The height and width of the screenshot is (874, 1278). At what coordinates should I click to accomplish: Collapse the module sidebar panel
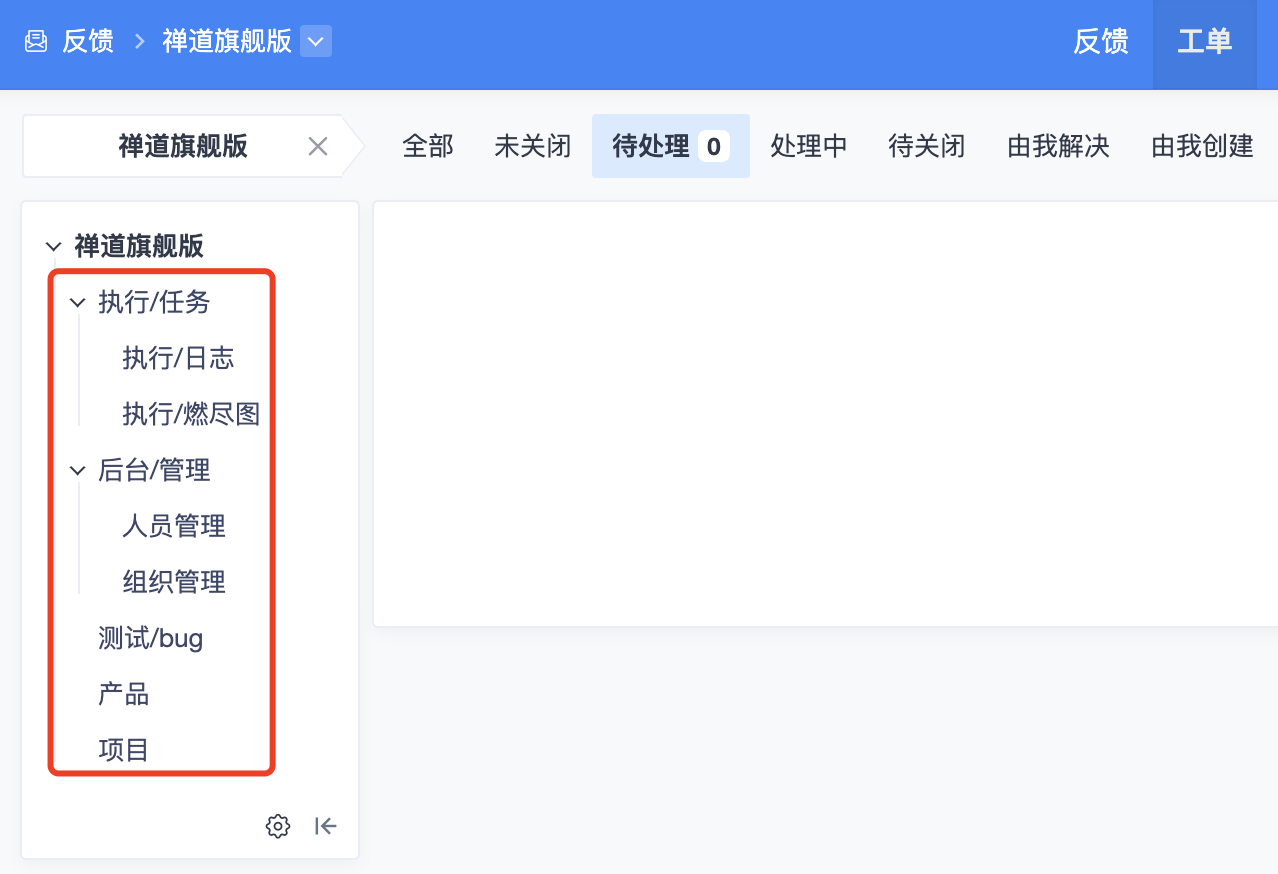tap(325, 826)
